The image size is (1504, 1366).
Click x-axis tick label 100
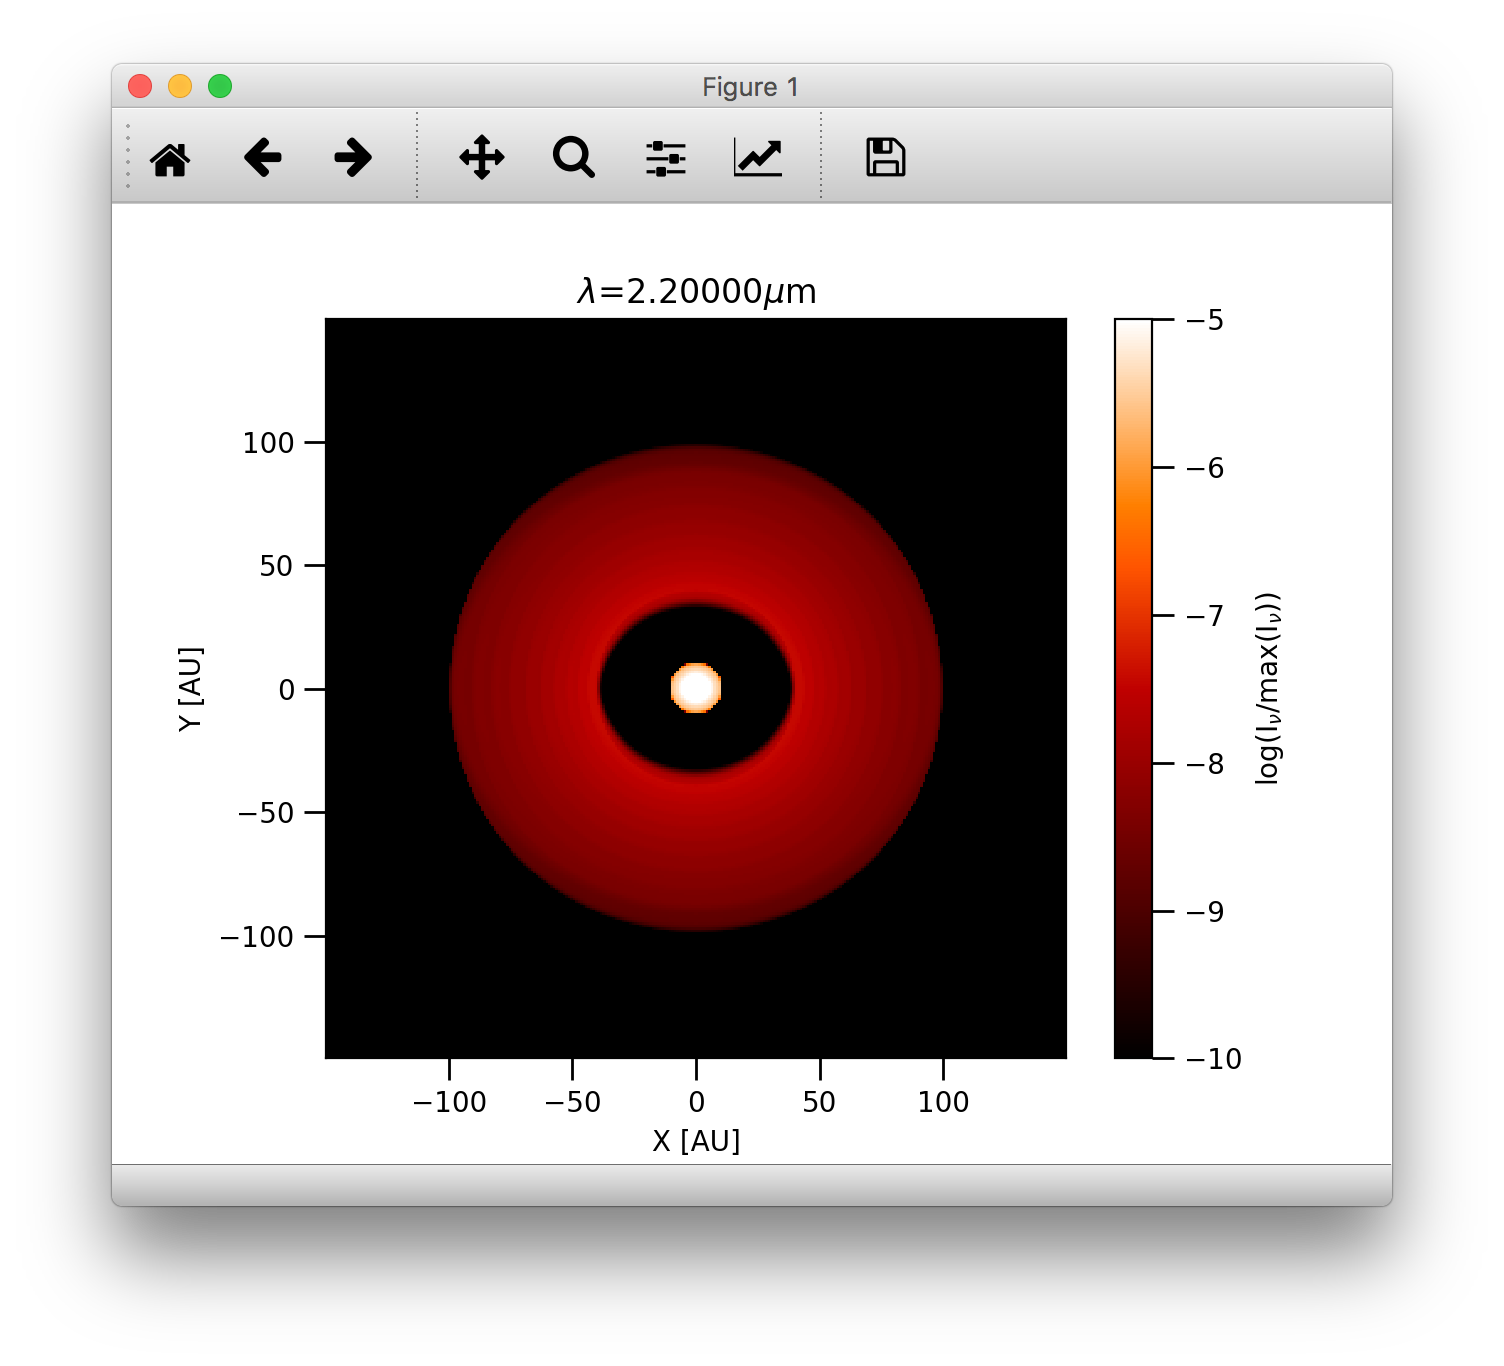coord(943,1102)
